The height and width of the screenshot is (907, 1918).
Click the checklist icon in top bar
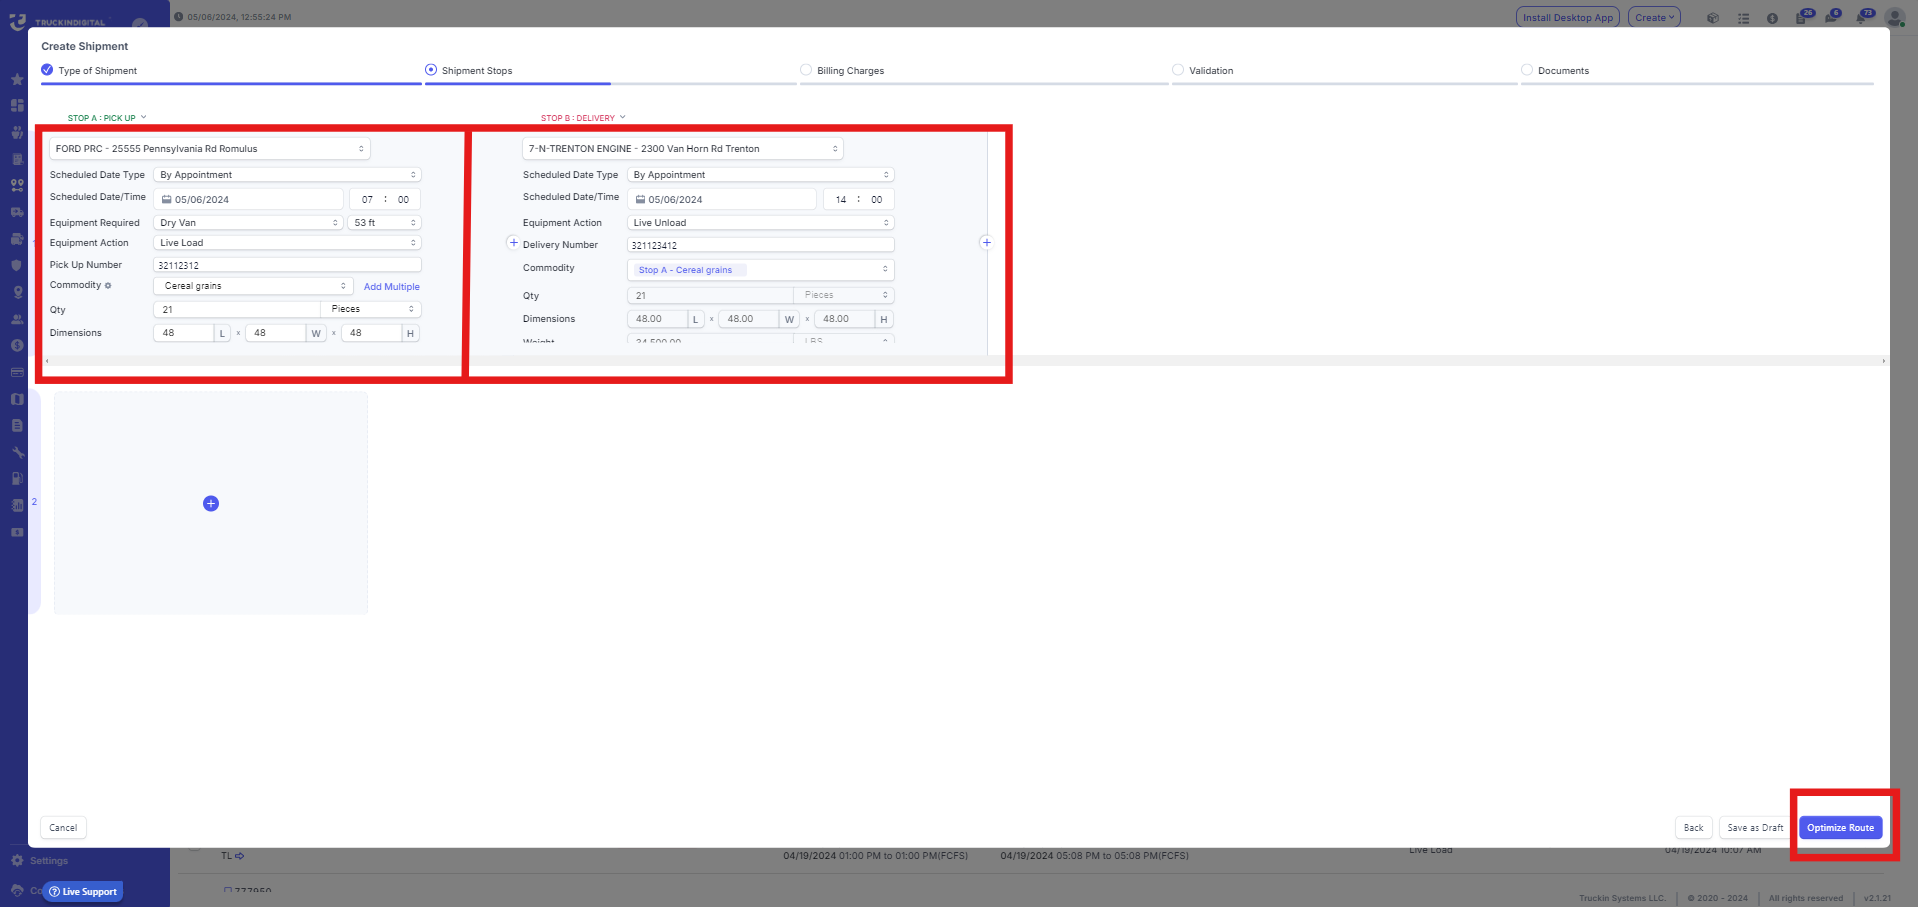pos(1743,18)
